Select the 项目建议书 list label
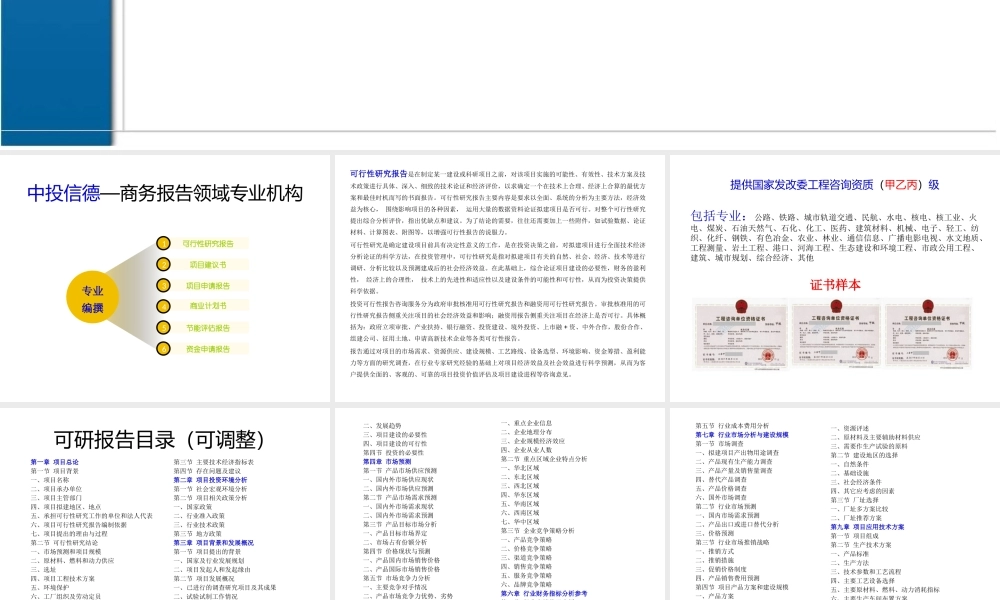The height and width of the screenshot is (600, 1000). [208, 265]
